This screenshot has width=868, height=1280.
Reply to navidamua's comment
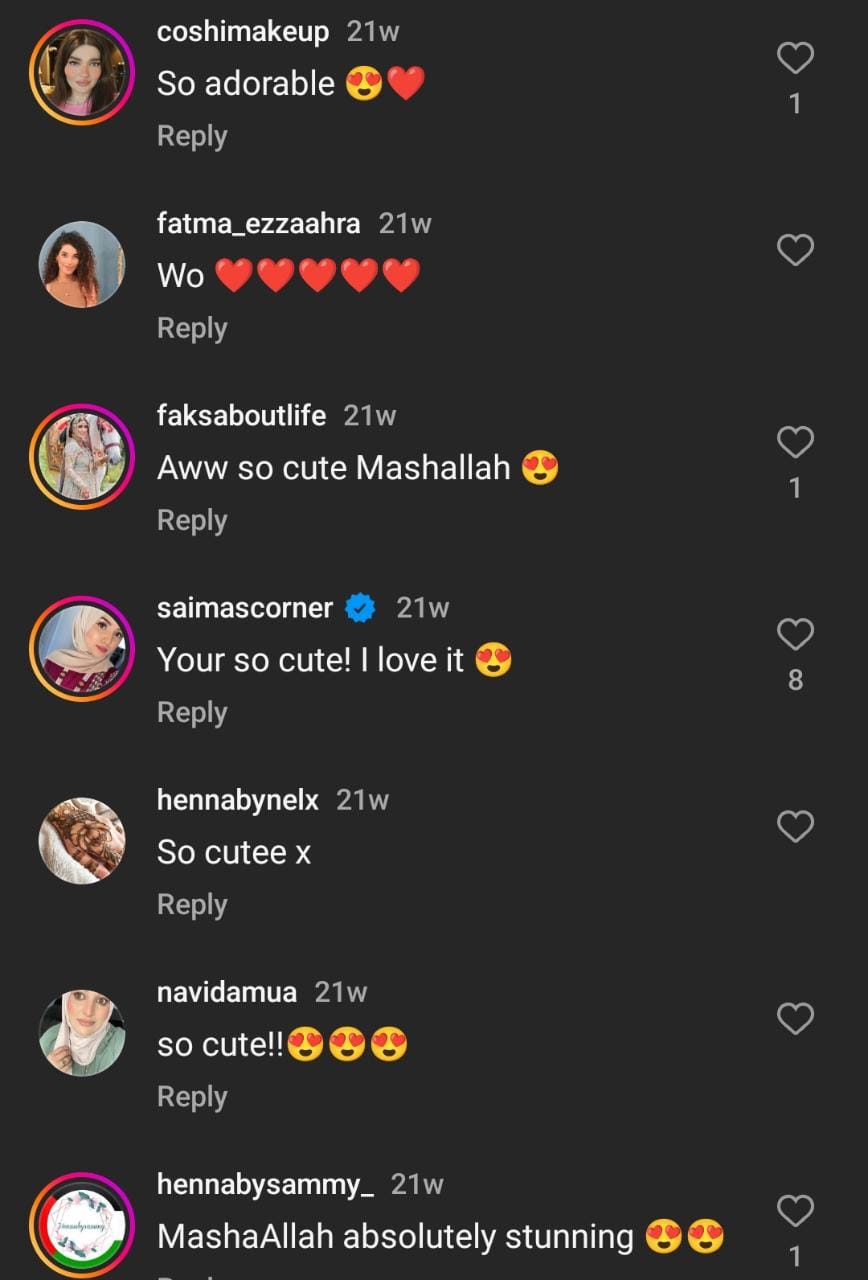coord(192,1096)
